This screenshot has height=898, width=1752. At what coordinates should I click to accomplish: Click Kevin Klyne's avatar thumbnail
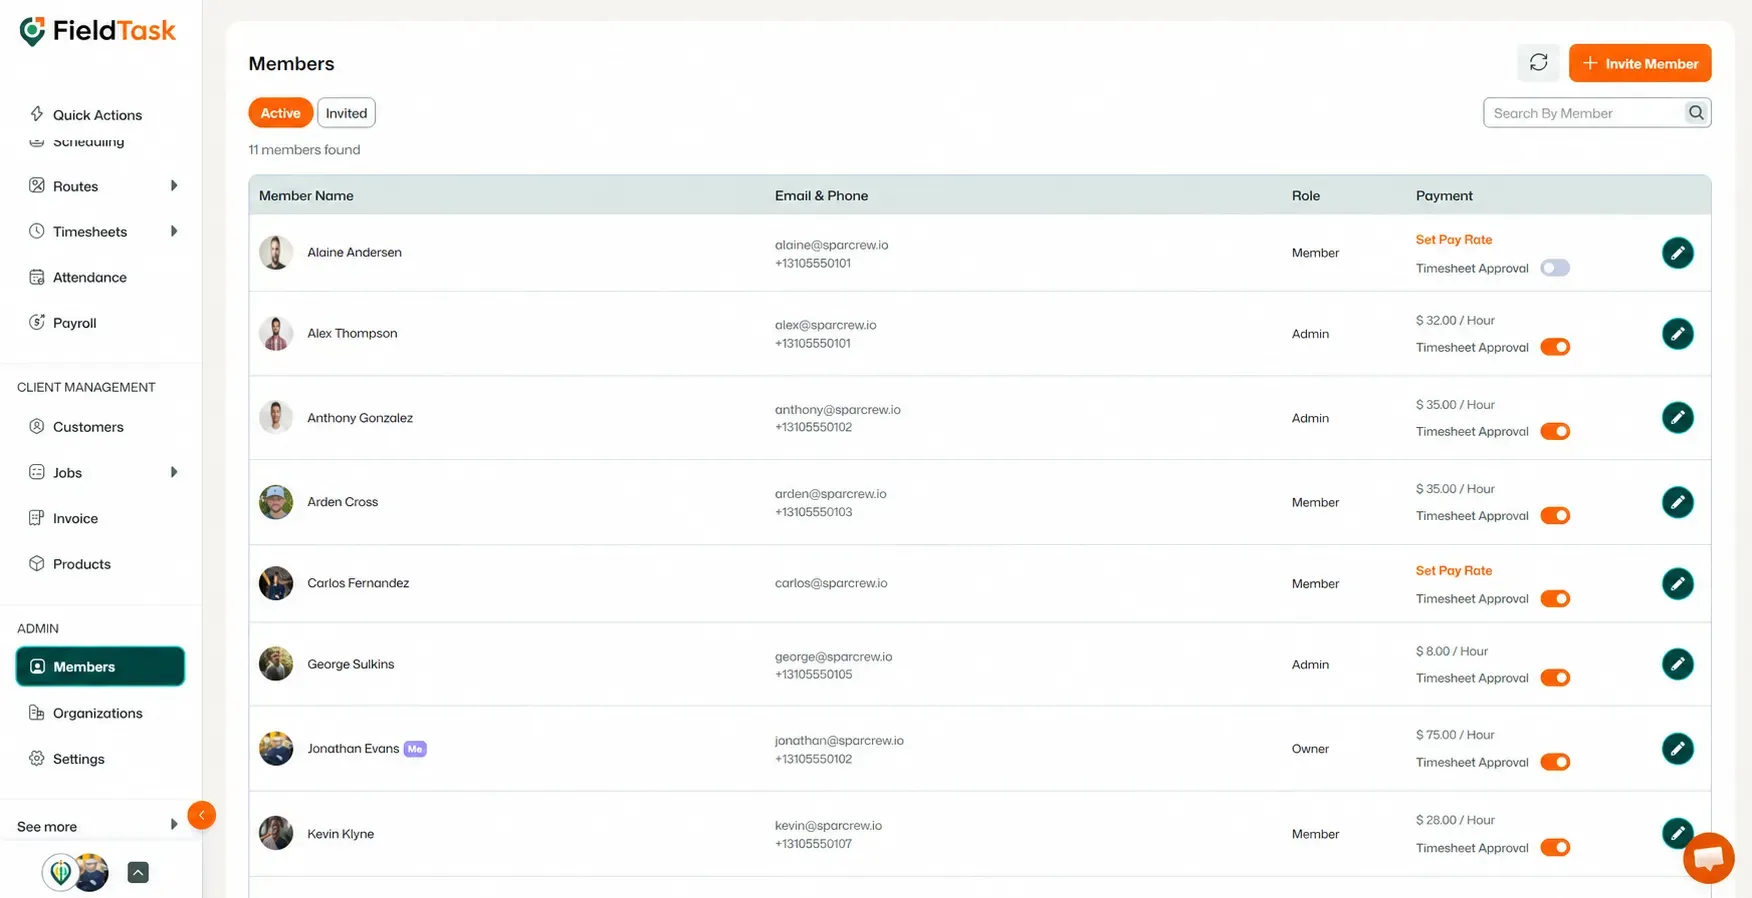(x=276, y=833)
